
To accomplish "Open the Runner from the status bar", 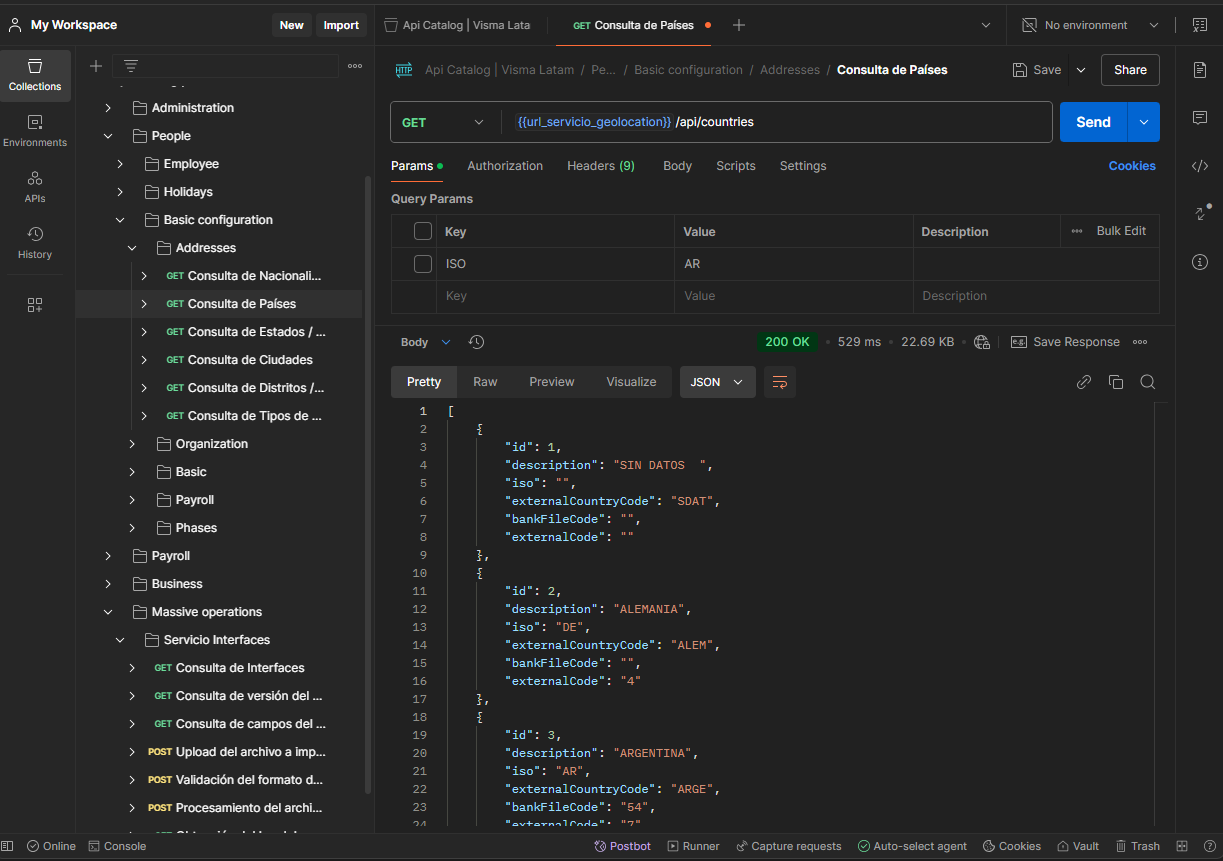I will 693,845.
